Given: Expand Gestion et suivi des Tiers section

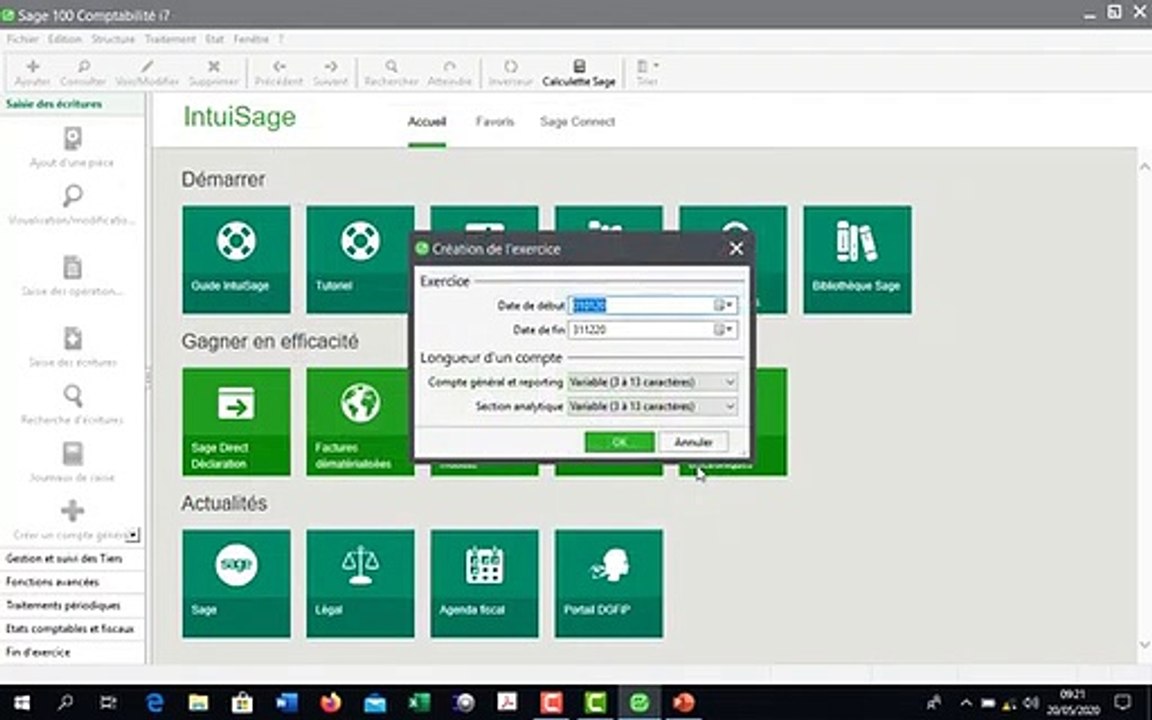Looking at the screenshot, I should pyautogui.click(x=72, y=558).
